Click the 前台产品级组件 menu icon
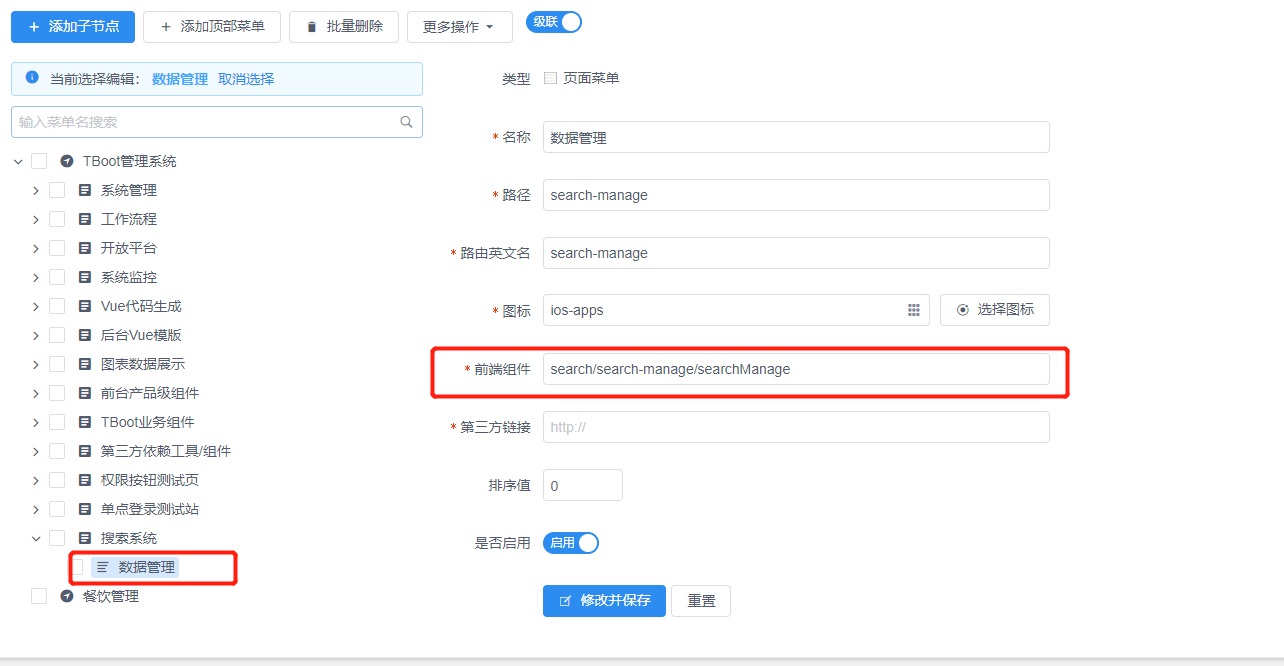The image size is (1284, 666). click(85, 393)
